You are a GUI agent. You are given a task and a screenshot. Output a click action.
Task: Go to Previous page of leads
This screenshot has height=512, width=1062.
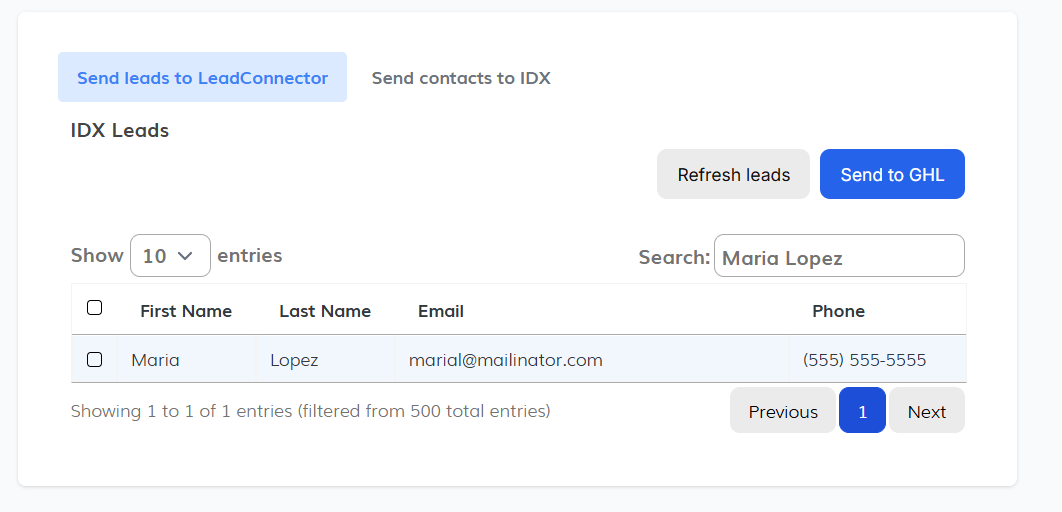pos(783,411)
